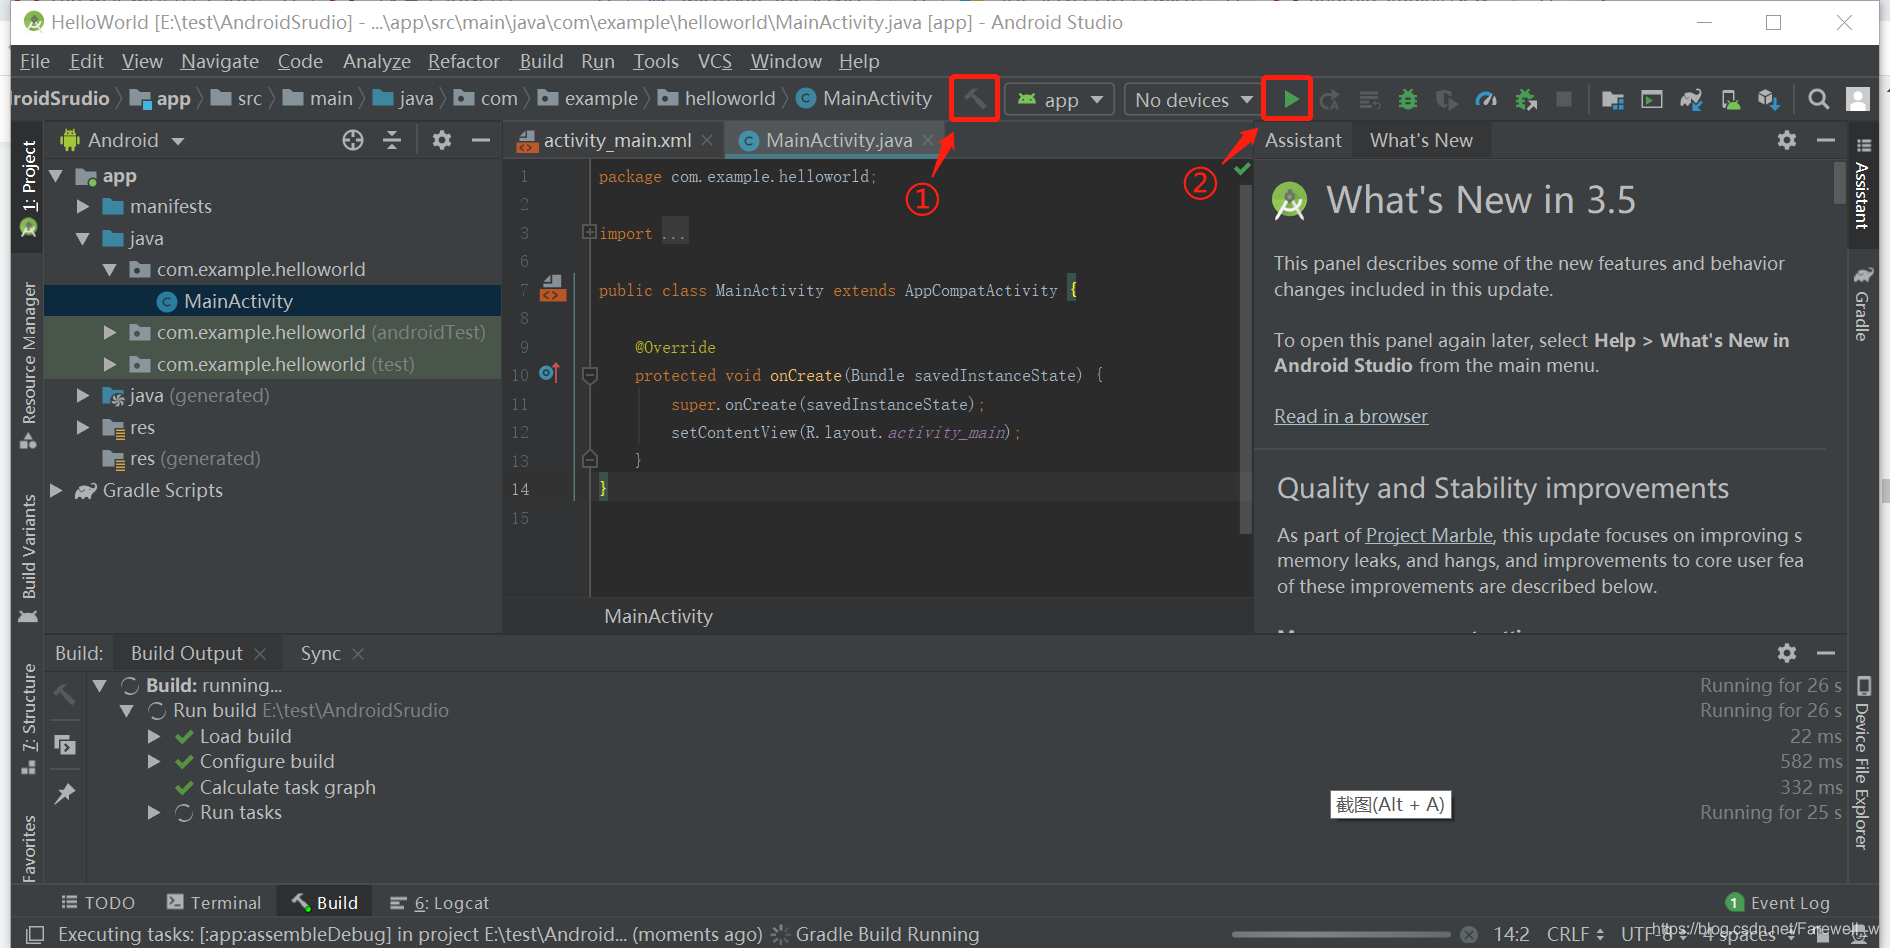1890x948 pixels.
Task: Open the Android profiler gauge icon
Action: (1486, 99)
